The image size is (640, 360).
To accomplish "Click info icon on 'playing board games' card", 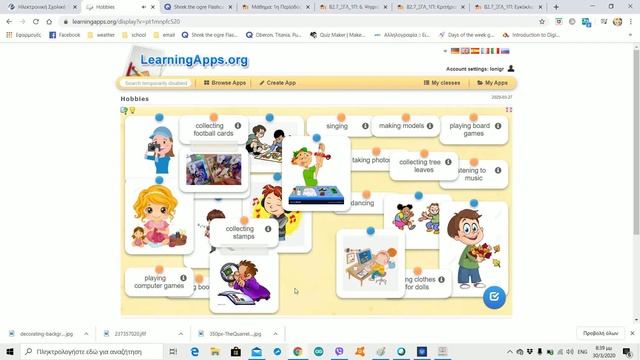I will 498,126.
